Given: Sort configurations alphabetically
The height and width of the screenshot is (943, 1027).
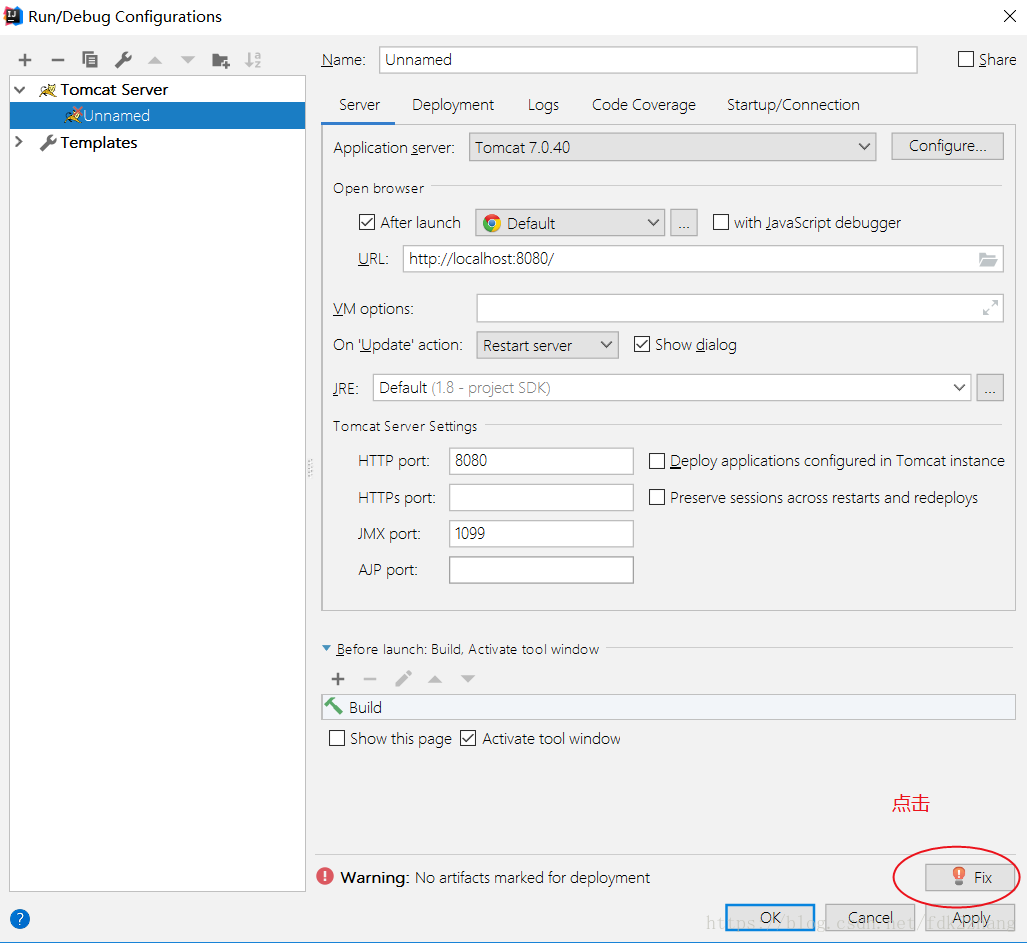Looking at the screenshot, I should 253,60.
